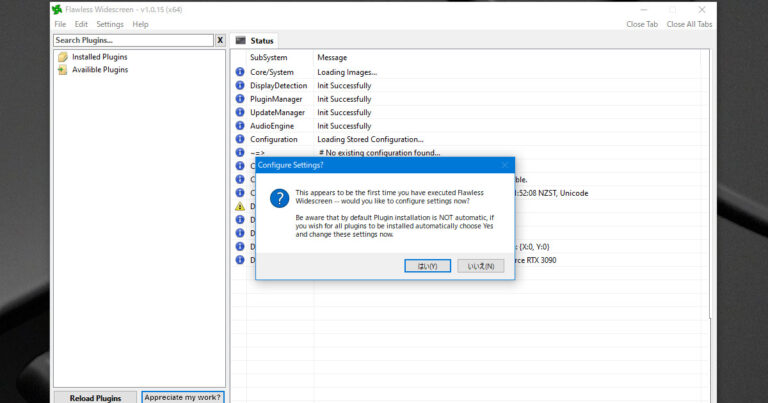The image size is (768, 403).
Task: Open the Help menu
Action: [x=140, y=24]
